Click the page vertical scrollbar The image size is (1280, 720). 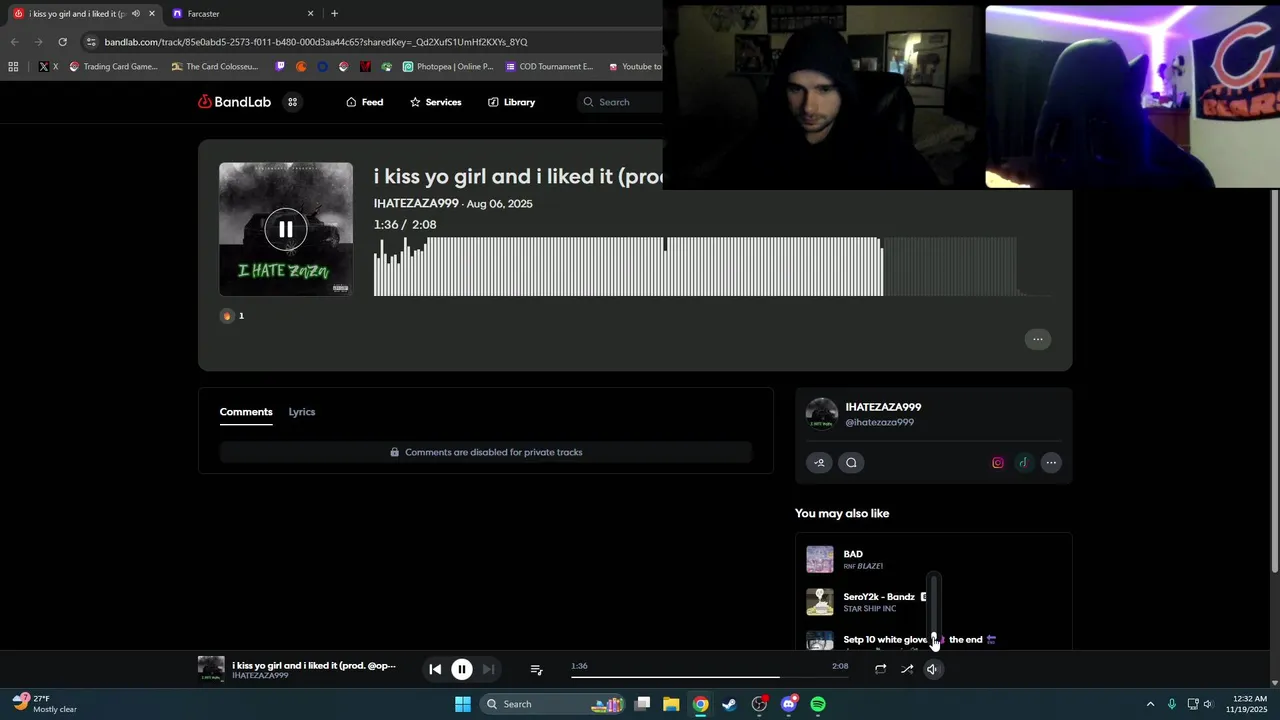coord(1274,380)
